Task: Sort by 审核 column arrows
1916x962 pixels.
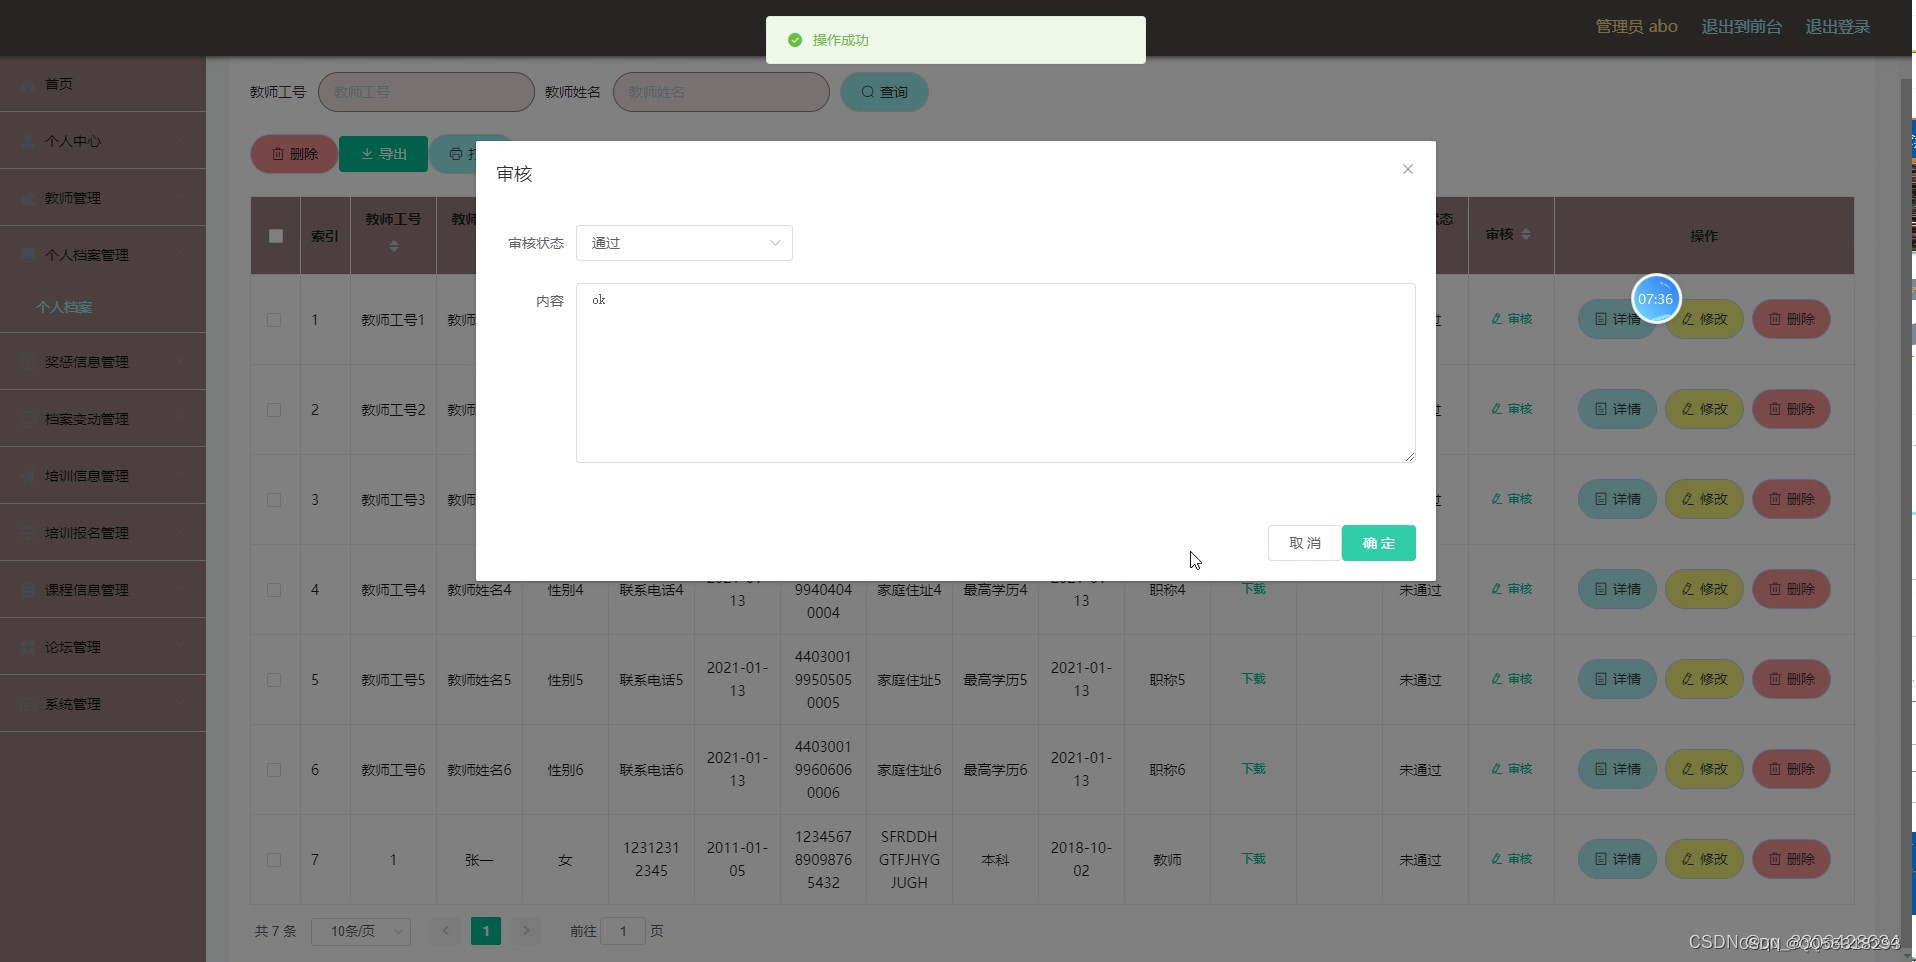Action: [x=1526, y=235]
